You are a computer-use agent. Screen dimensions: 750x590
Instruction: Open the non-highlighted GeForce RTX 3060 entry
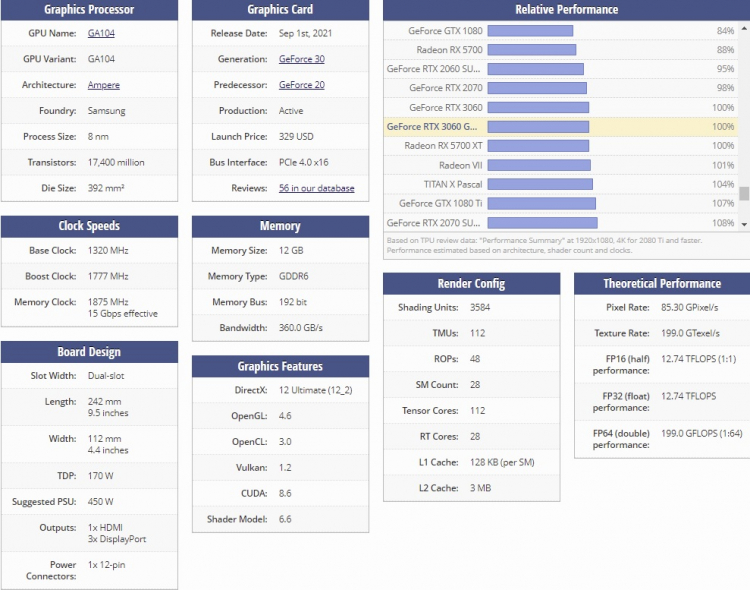pyautogui.click(x=445, y=107)
